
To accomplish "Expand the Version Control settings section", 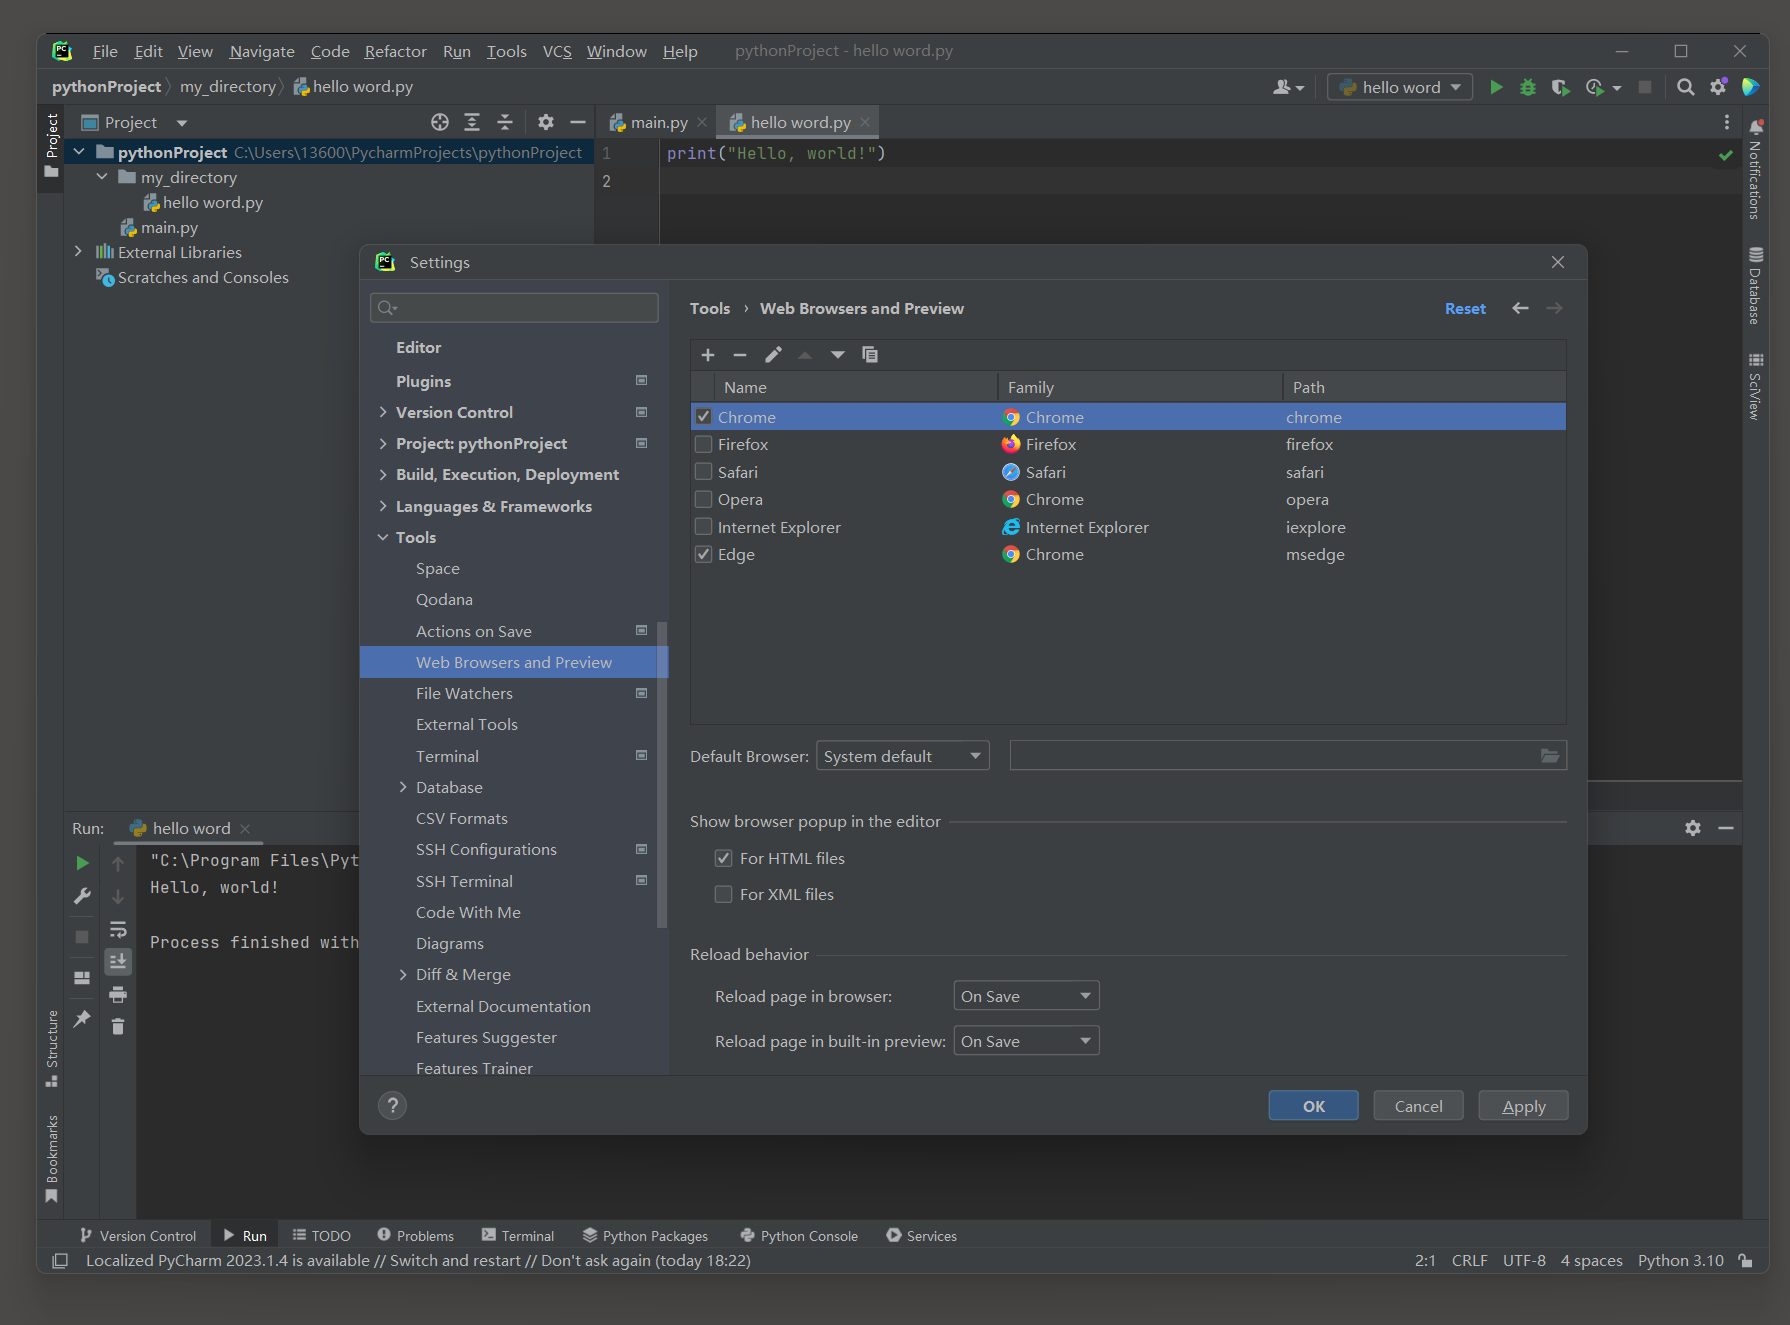I will click(383, 412).
